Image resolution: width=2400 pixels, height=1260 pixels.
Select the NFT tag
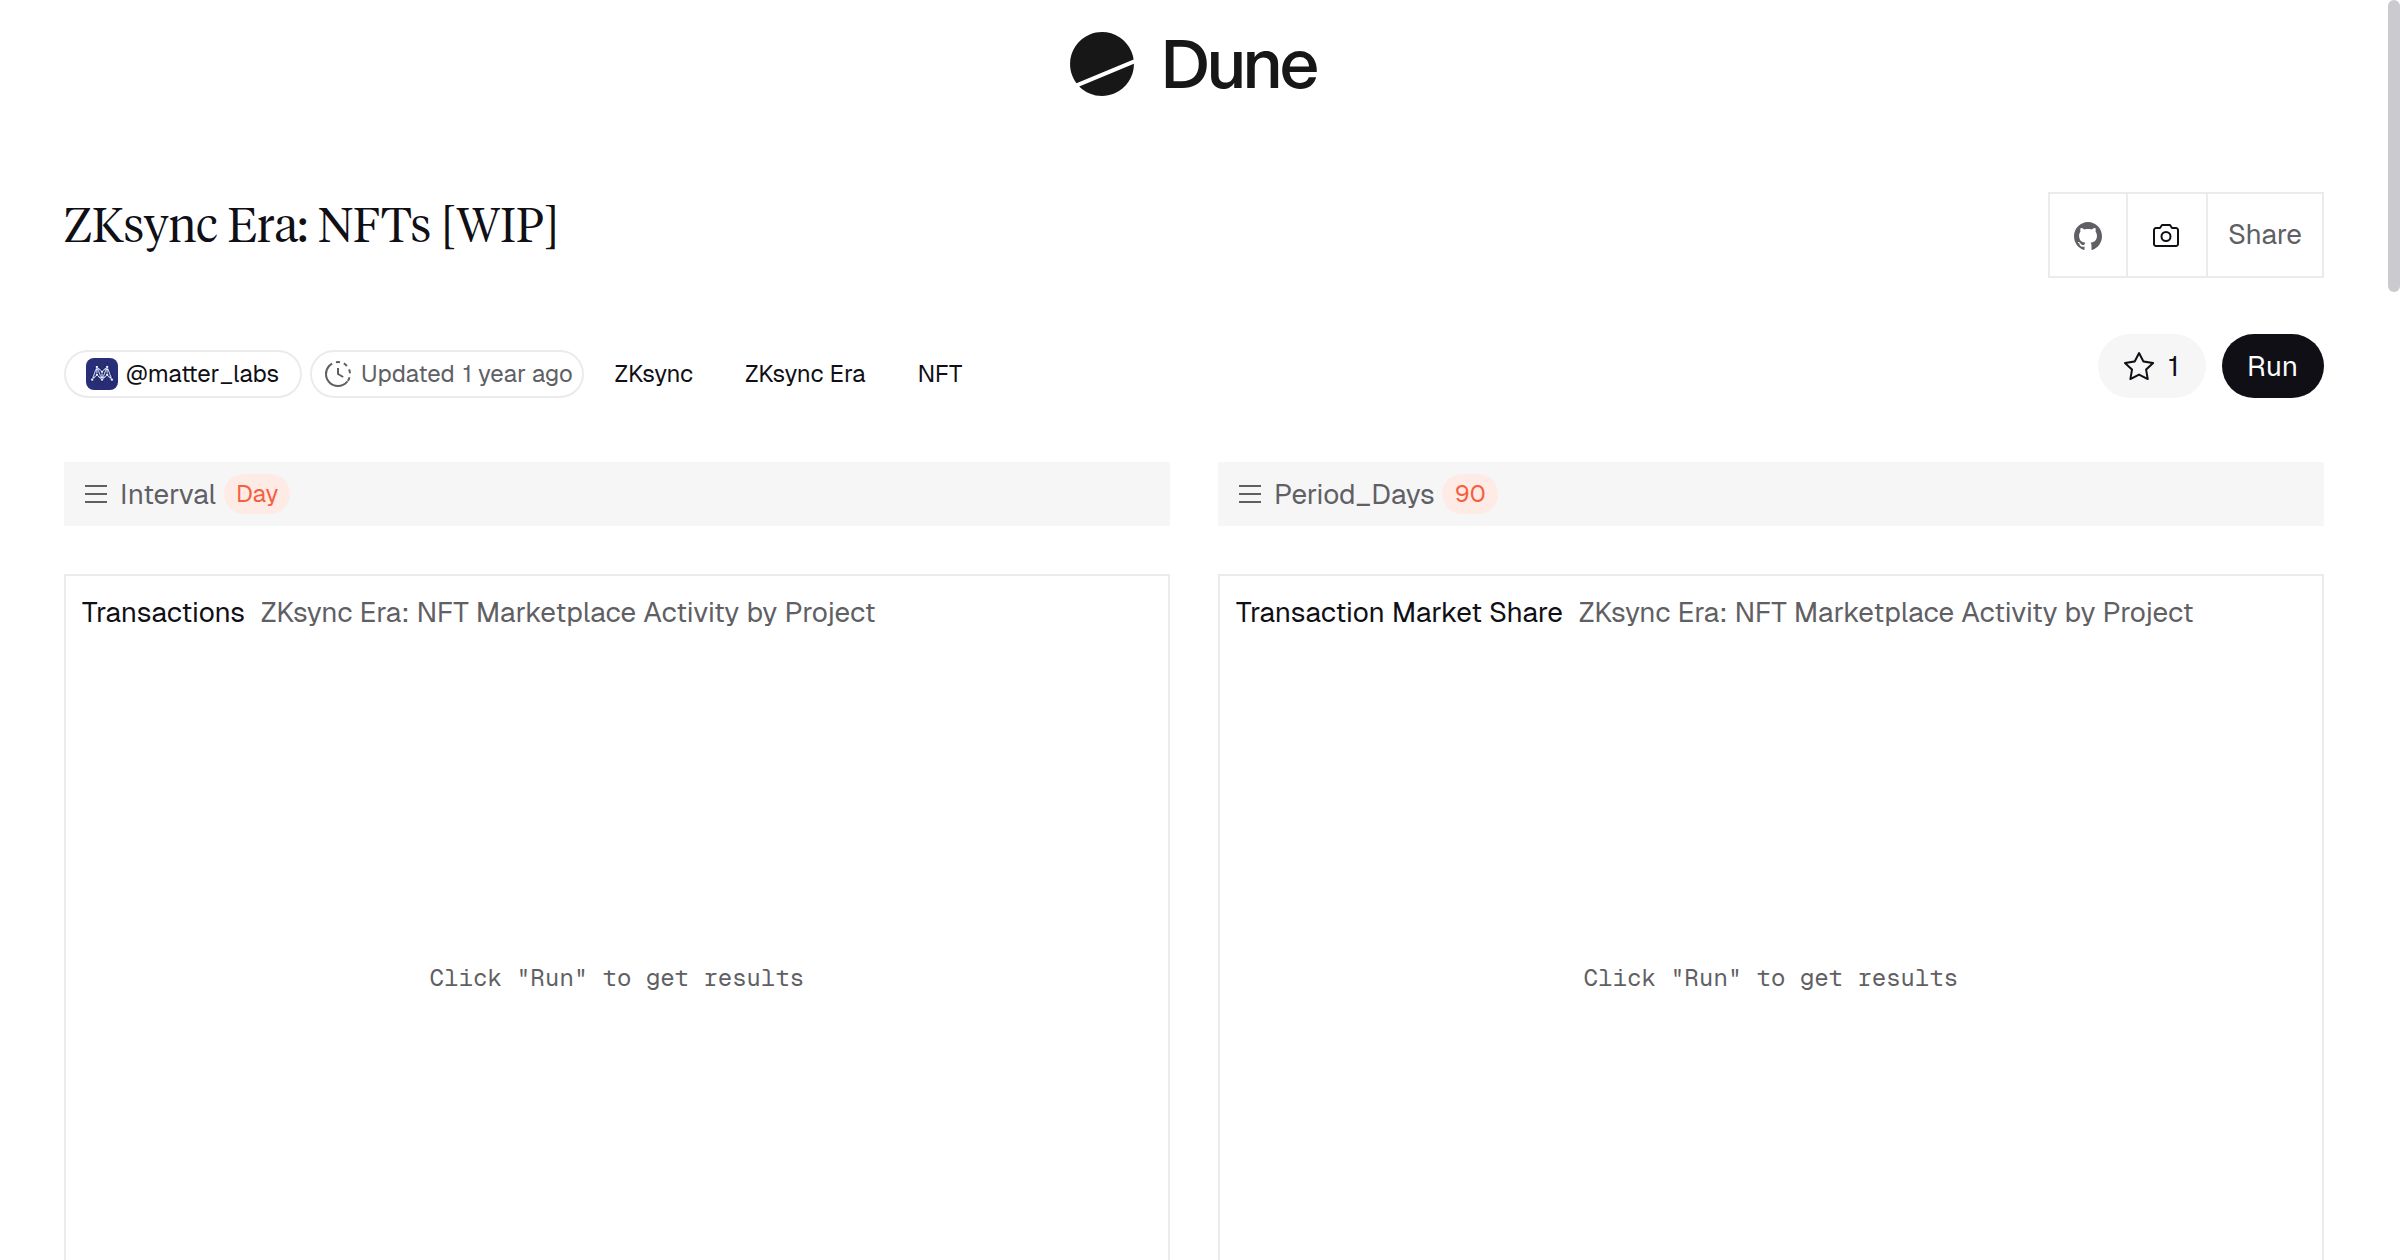click(x=939, y=374)
